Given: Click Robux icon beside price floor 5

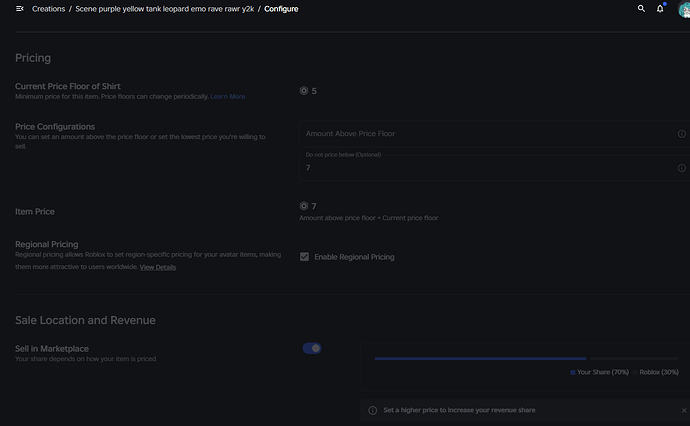Looking at the screenshot, I should coord(304,91).
